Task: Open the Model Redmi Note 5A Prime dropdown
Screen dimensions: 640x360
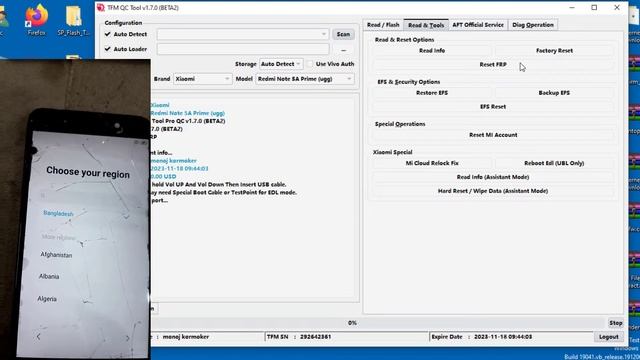Action: 304,79
